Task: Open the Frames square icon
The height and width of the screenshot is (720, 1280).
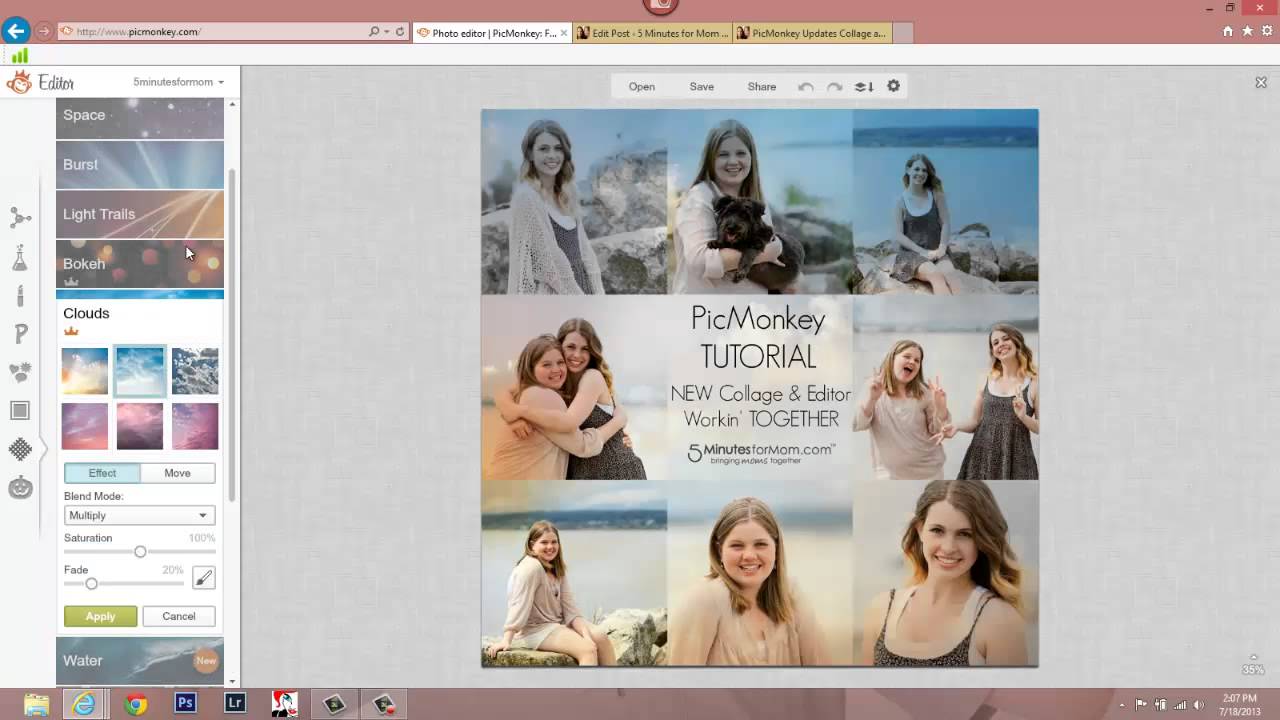Action: point(20,411)
